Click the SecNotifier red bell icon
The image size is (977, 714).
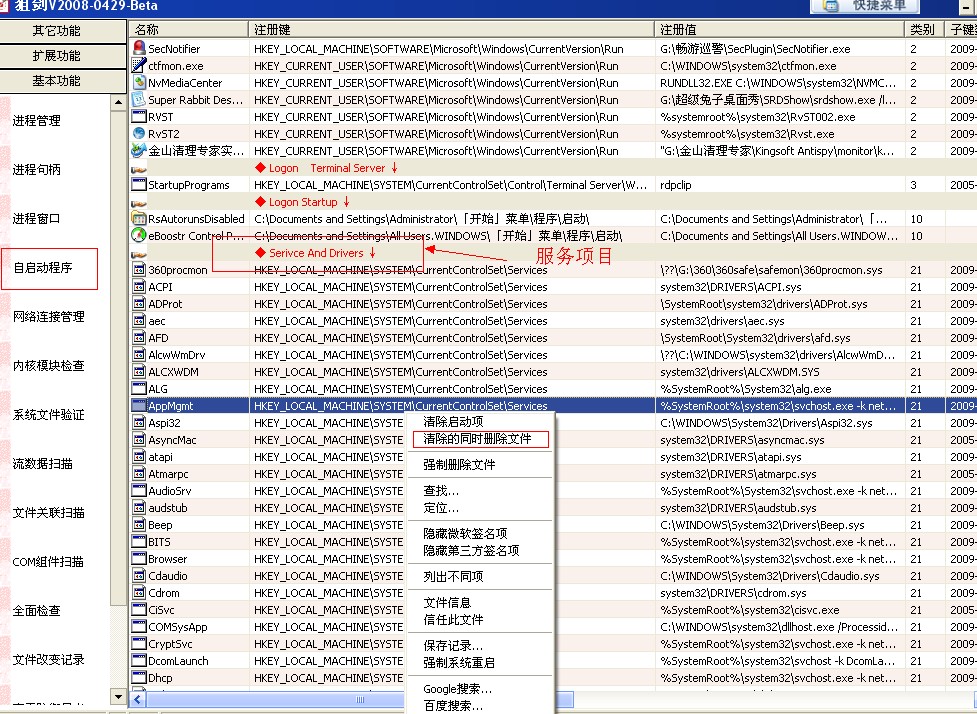tap(139, 48)
